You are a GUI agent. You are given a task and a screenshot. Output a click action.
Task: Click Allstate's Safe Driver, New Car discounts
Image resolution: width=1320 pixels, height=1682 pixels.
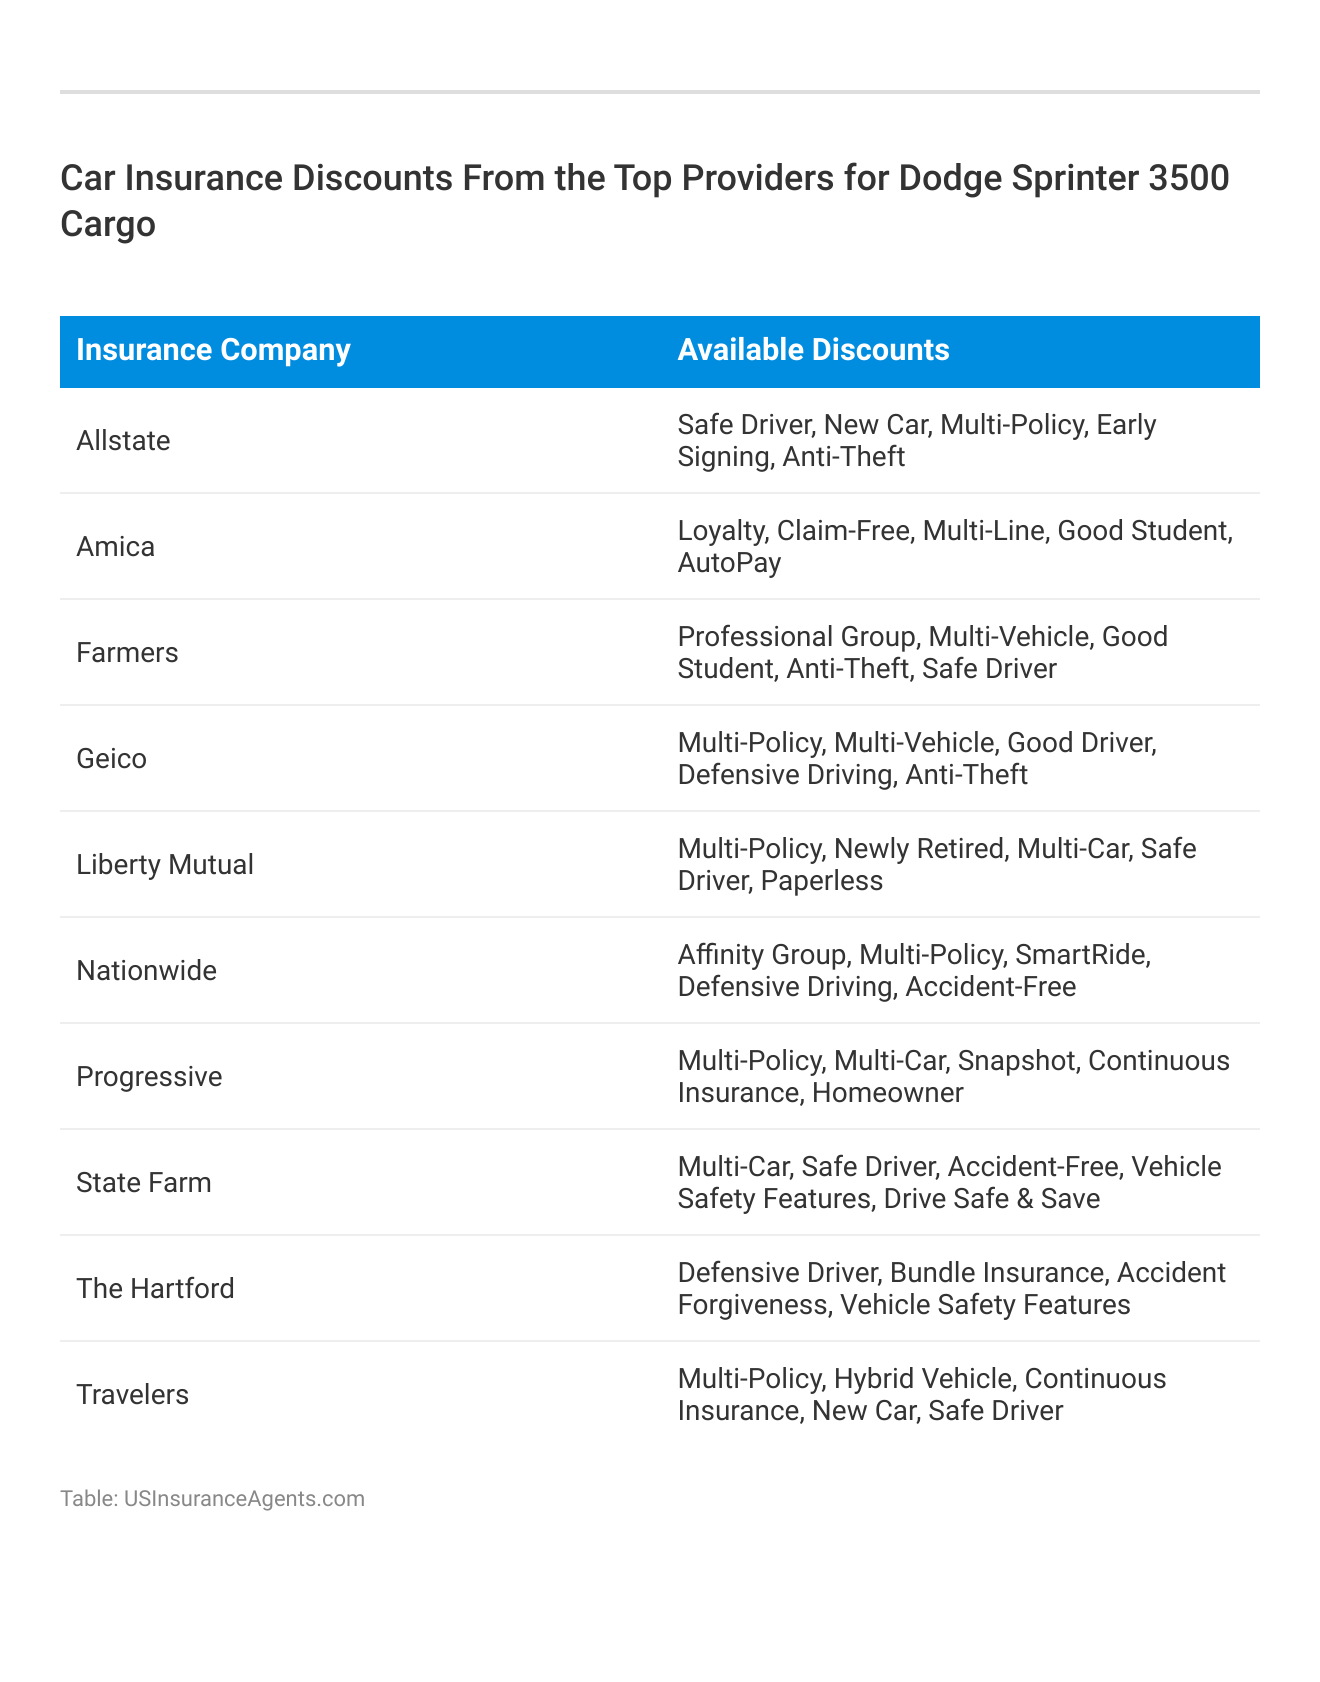click(916, 441)
